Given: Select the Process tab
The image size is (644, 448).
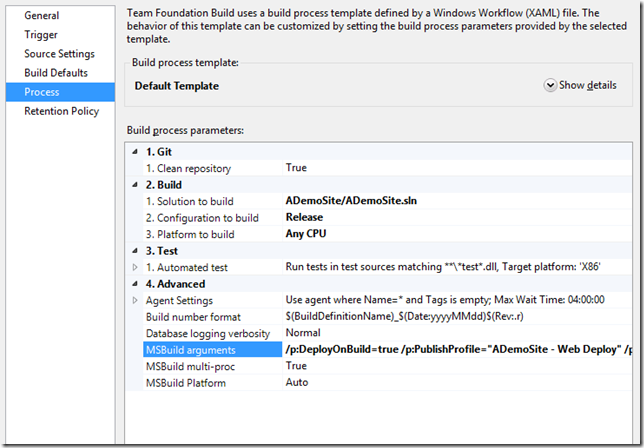Looking at the screenshot, I should (x=44, y=92).
